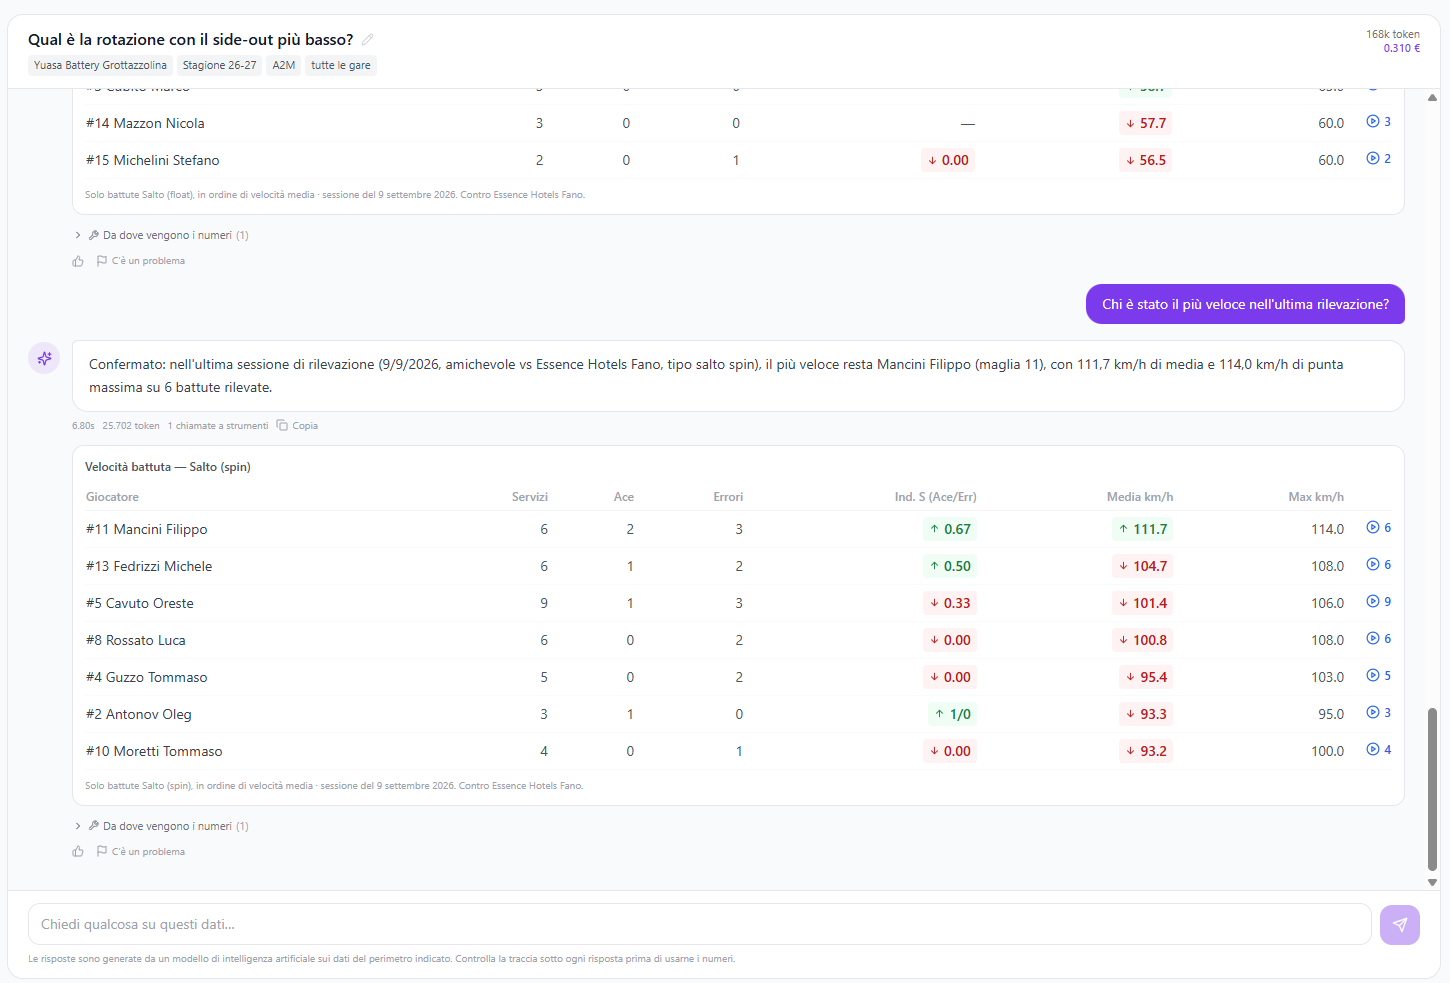Focus the 'Chiedi qualcosa su questi dati' input
1450x983 pixels.
(x=699, y=925)
